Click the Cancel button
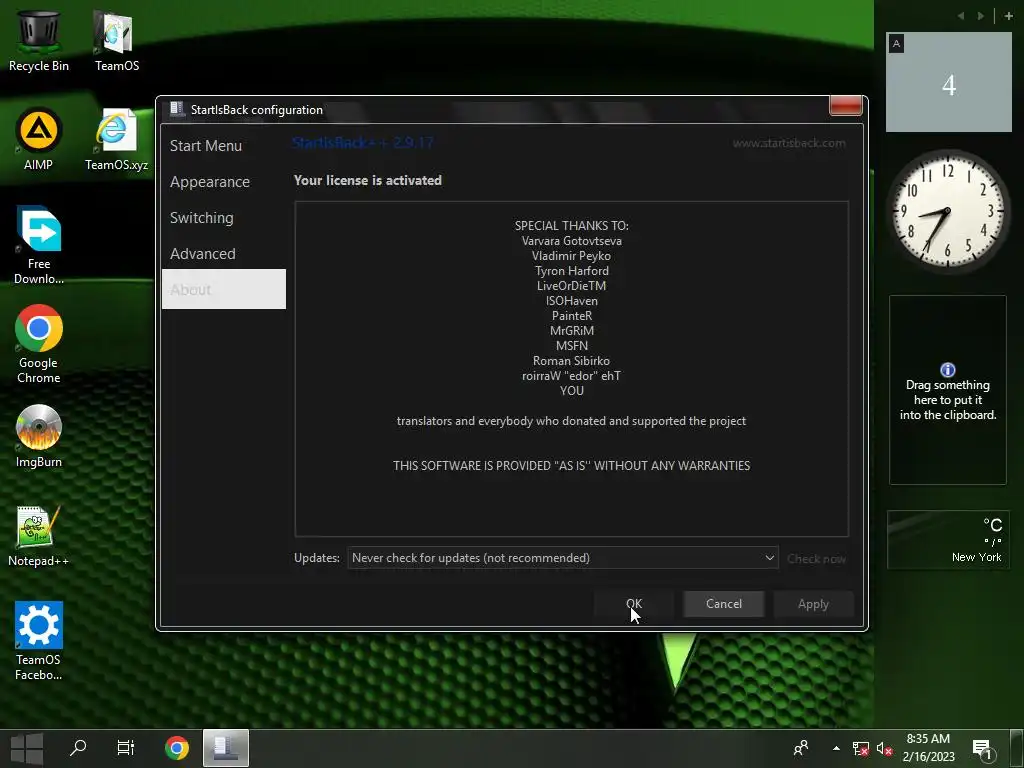This screenshot has height=768, width=1024. tap(724, 604)
